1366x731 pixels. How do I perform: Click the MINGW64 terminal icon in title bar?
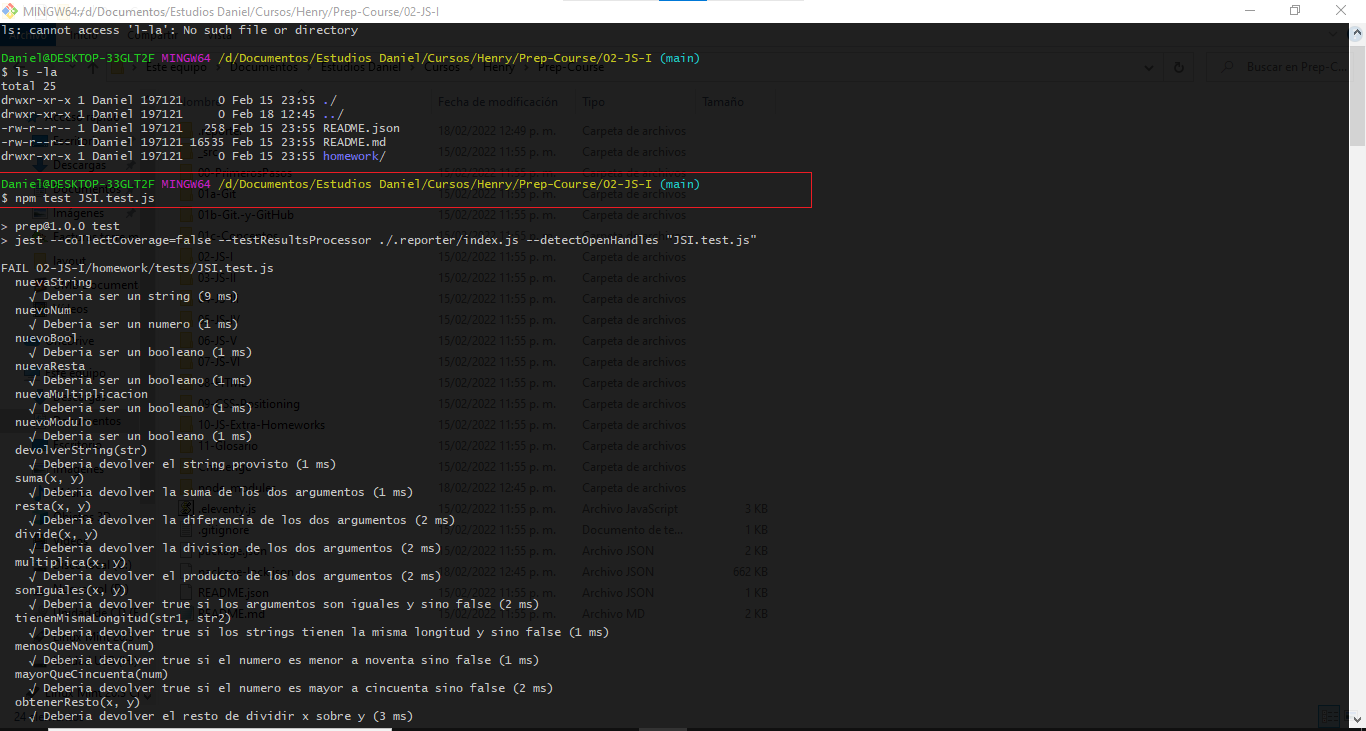pyautogui.click(x=9, y=10)
